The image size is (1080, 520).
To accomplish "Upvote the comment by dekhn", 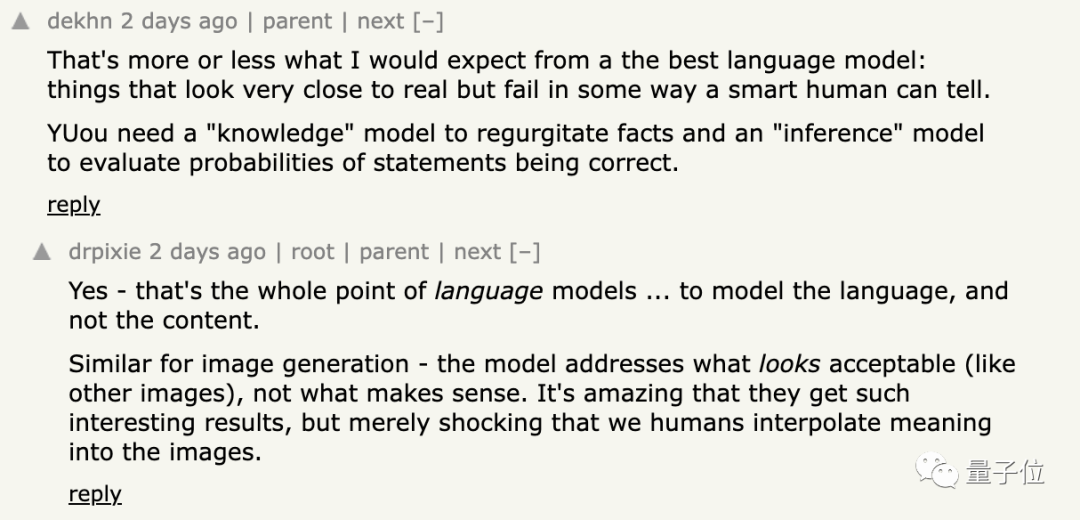I will (20, 21).
